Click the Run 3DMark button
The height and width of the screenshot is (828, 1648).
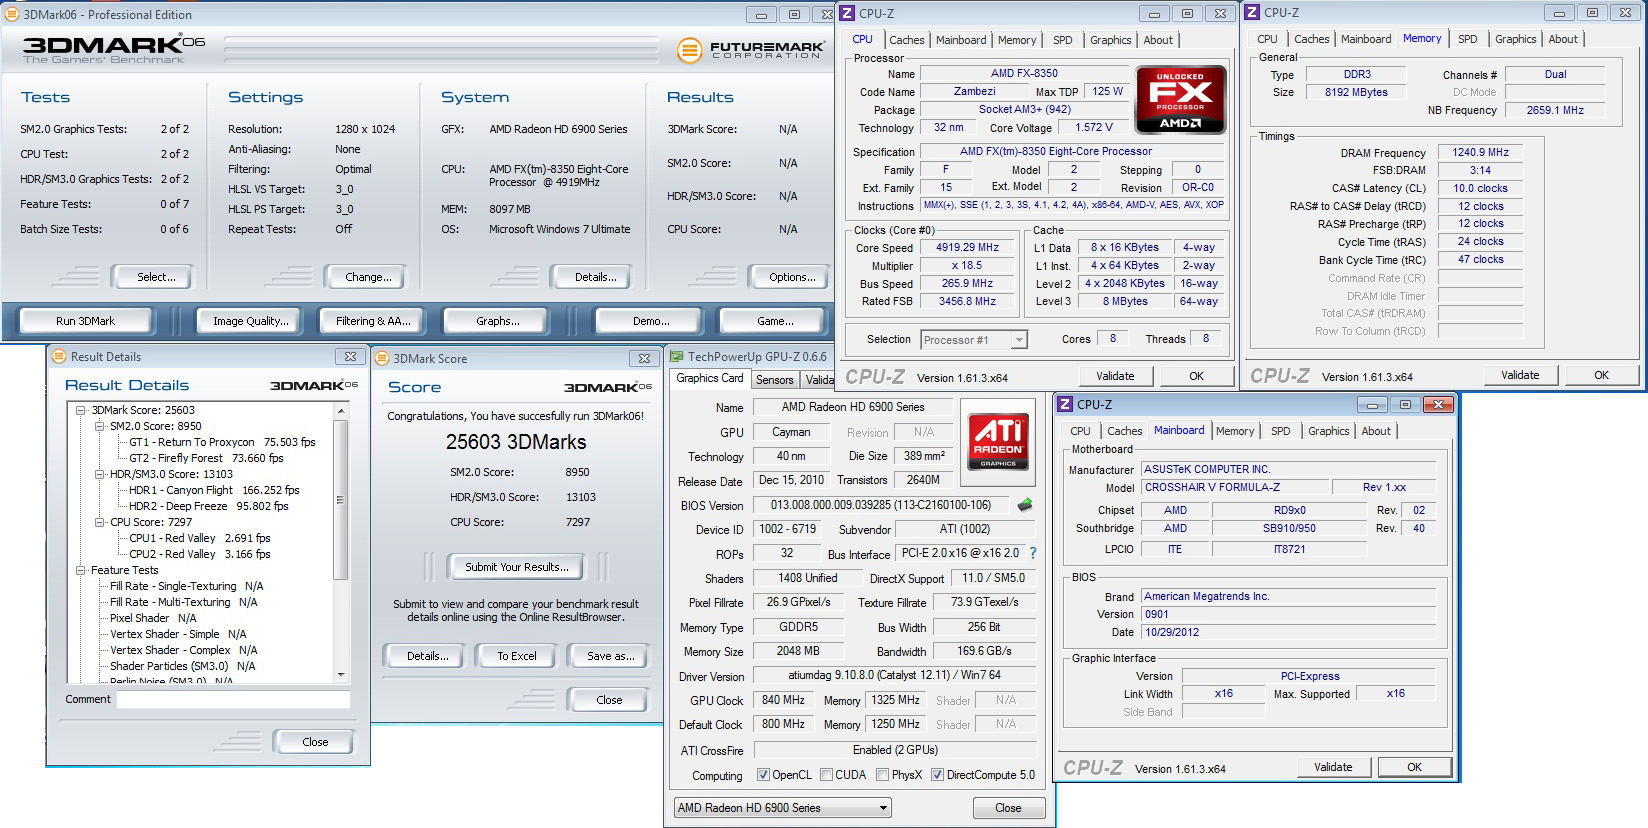tap(86, 321)
